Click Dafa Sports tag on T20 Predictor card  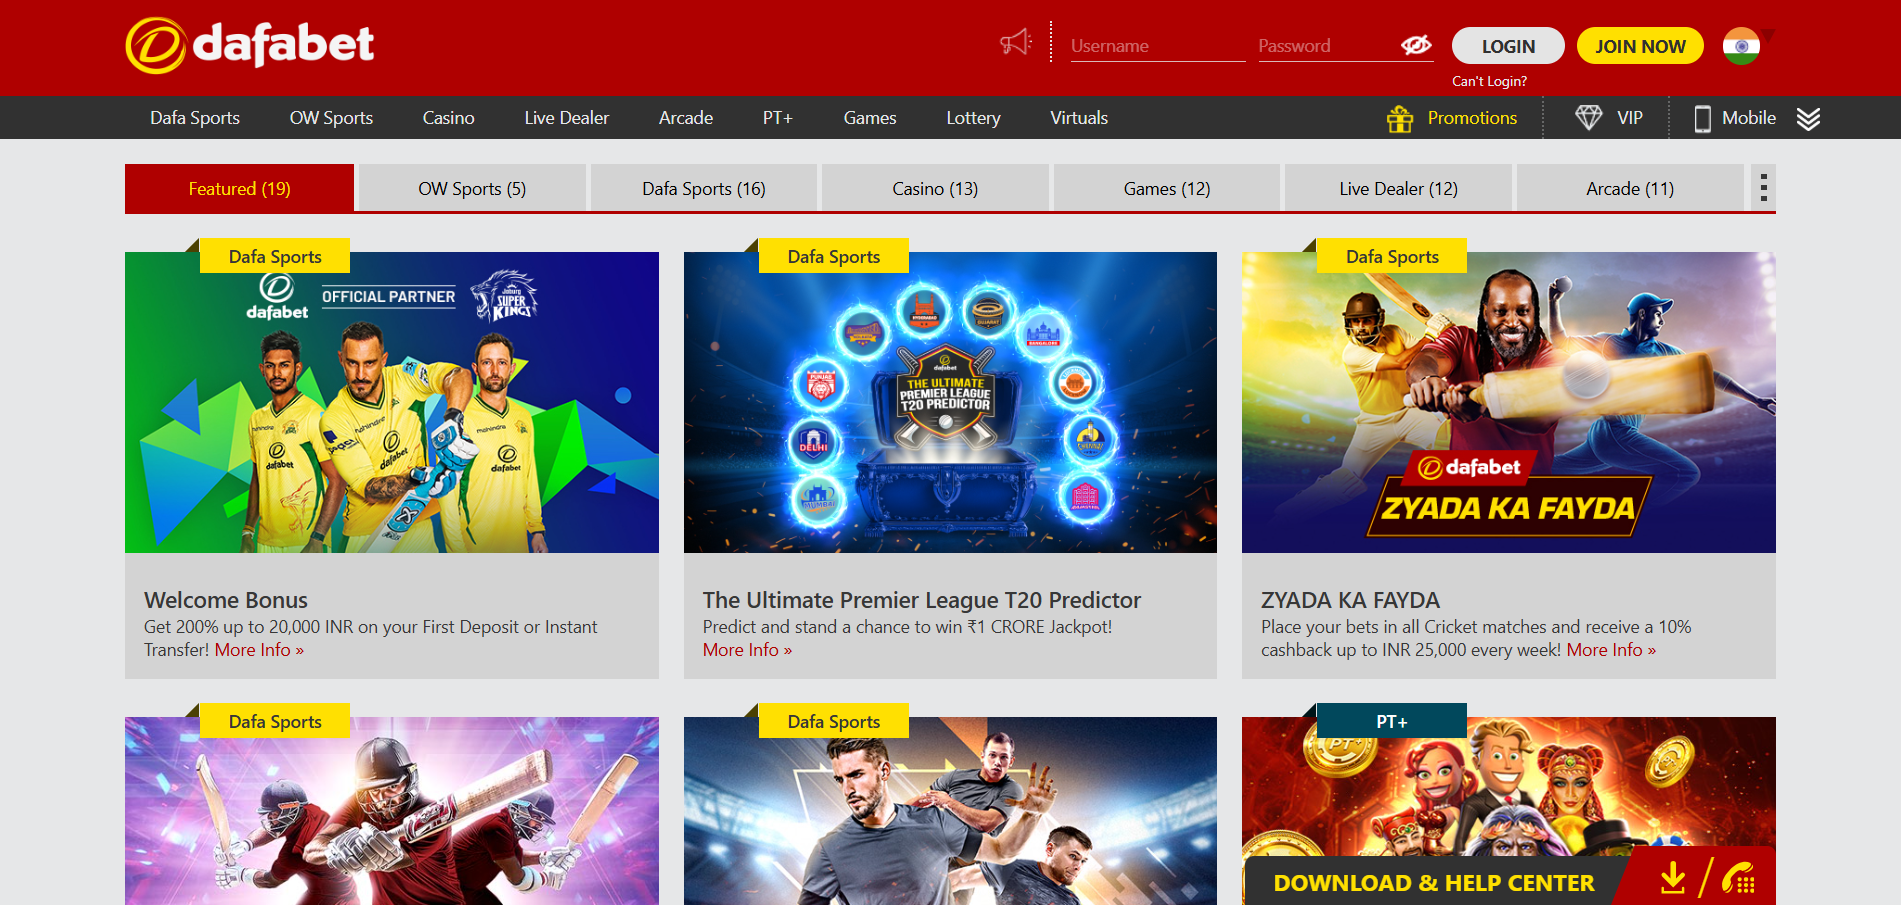[834, 256]
